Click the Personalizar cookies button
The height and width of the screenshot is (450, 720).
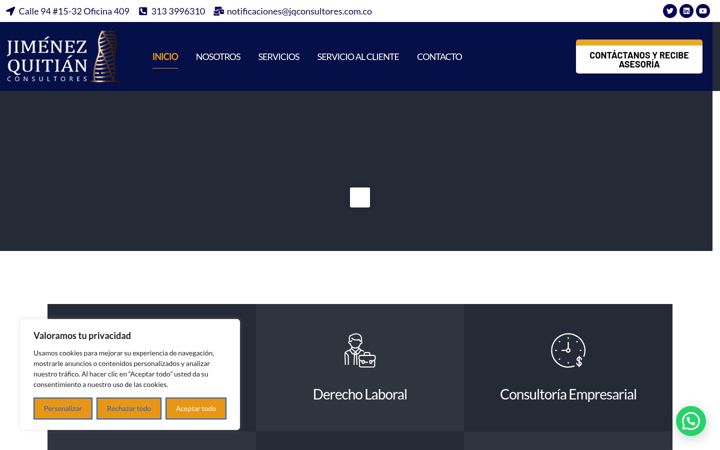pyautogui.click(x=63, y=408)
